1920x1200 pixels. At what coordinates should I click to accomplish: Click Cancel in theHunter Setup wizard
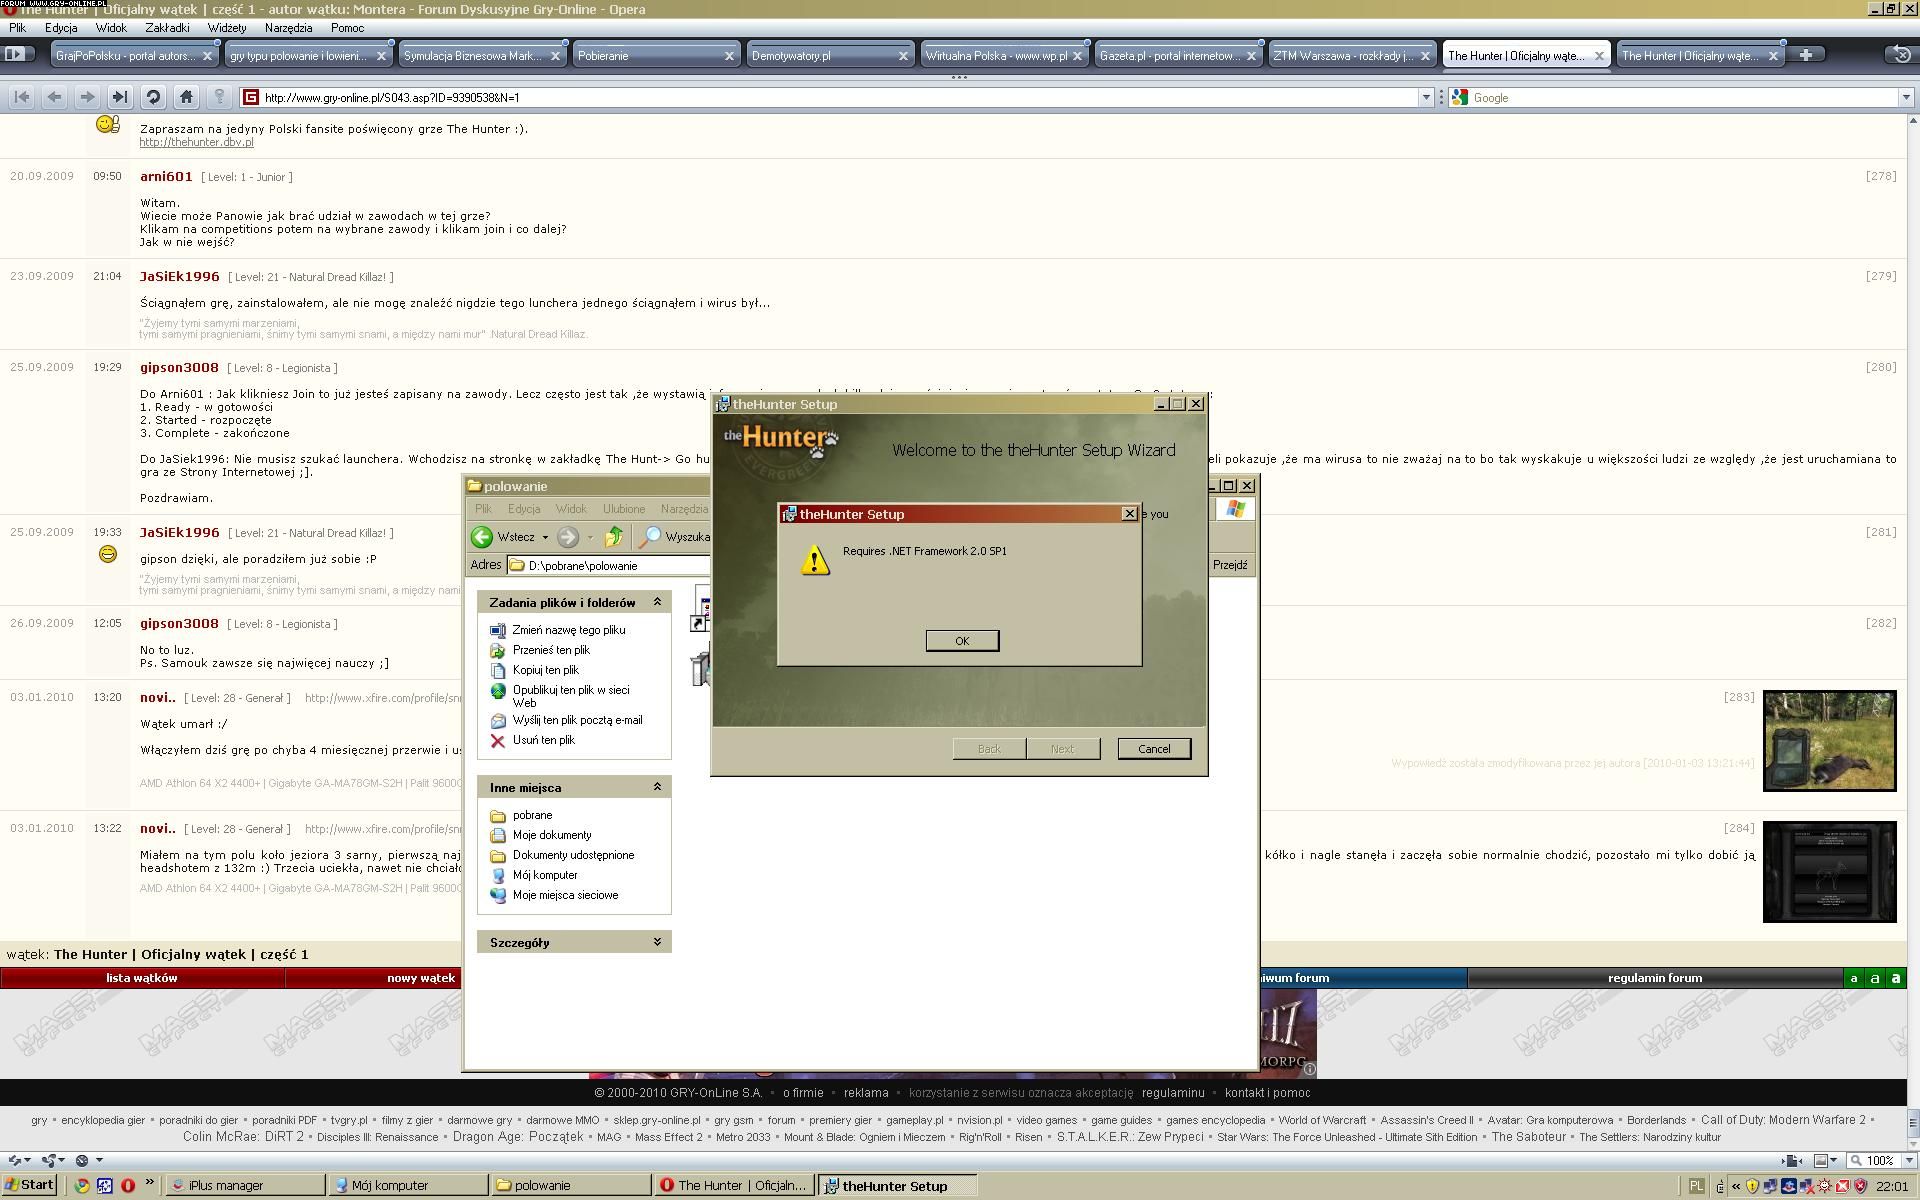pyautogui.click(x=1153, y=749)
